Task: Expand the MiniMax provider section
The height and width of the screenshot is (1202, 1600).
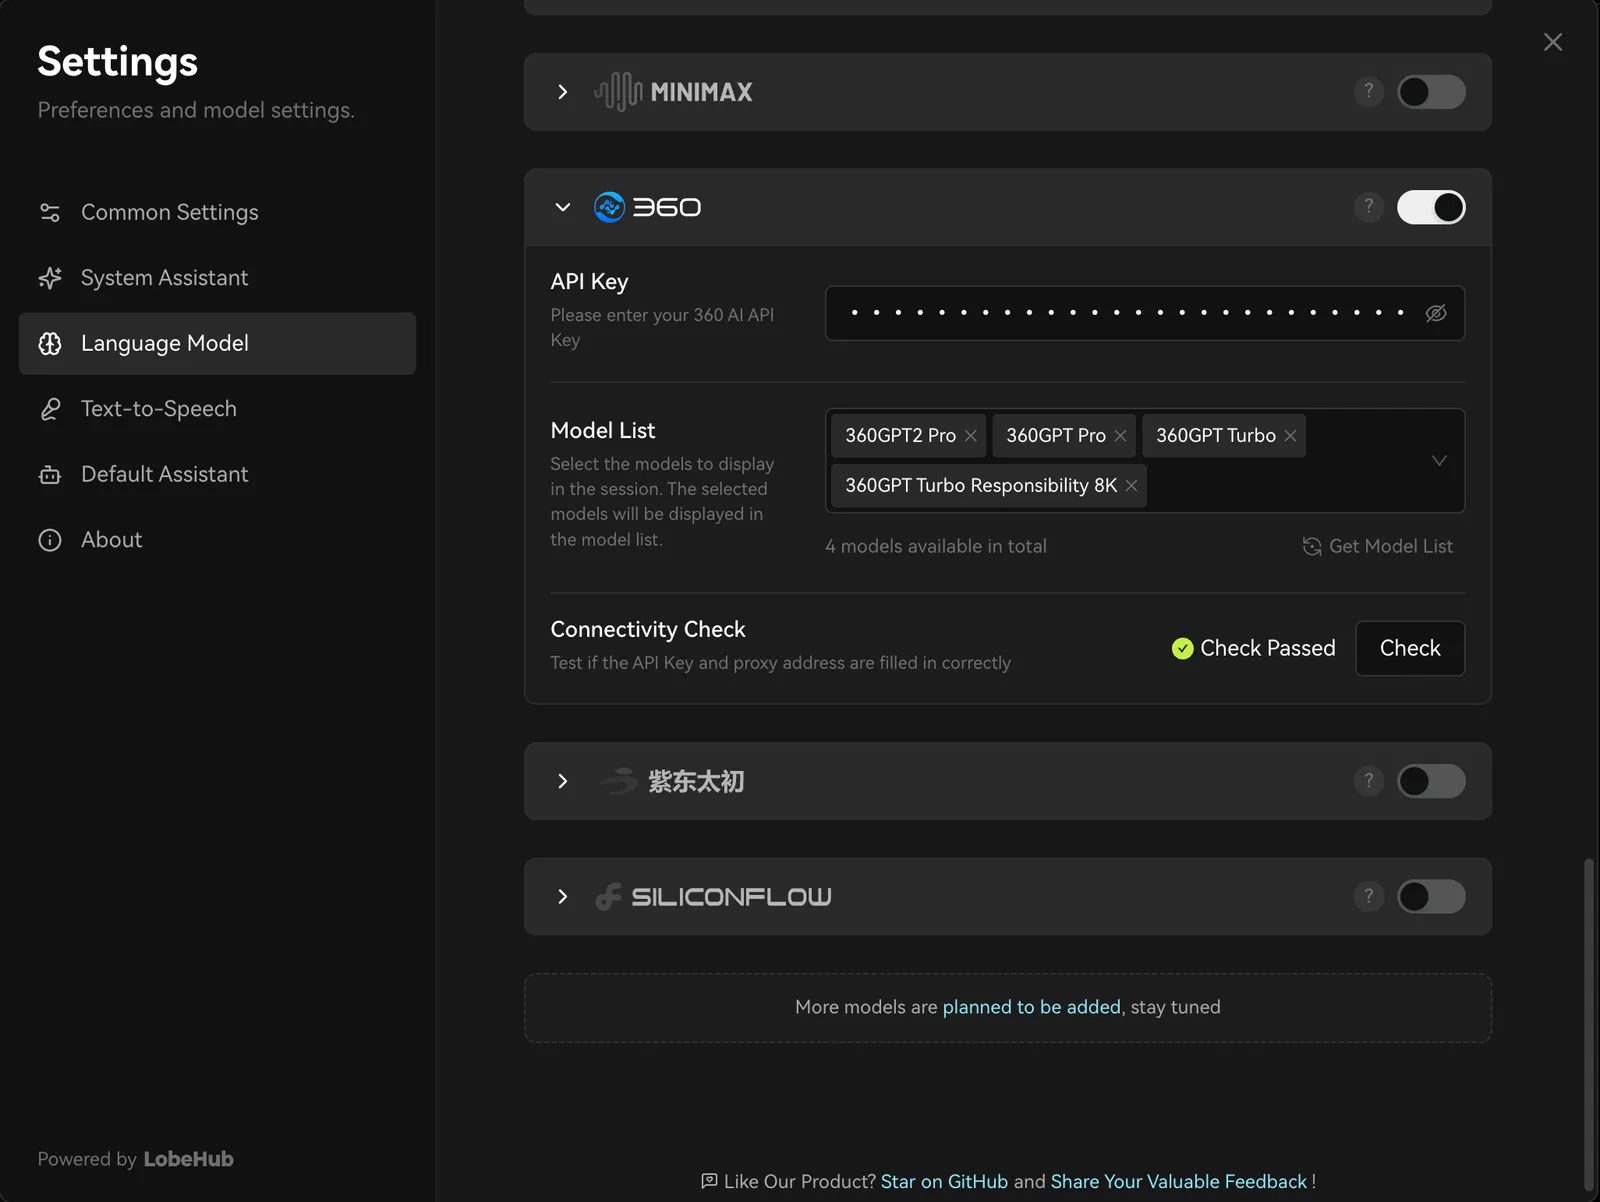Action: click(563, 92)
